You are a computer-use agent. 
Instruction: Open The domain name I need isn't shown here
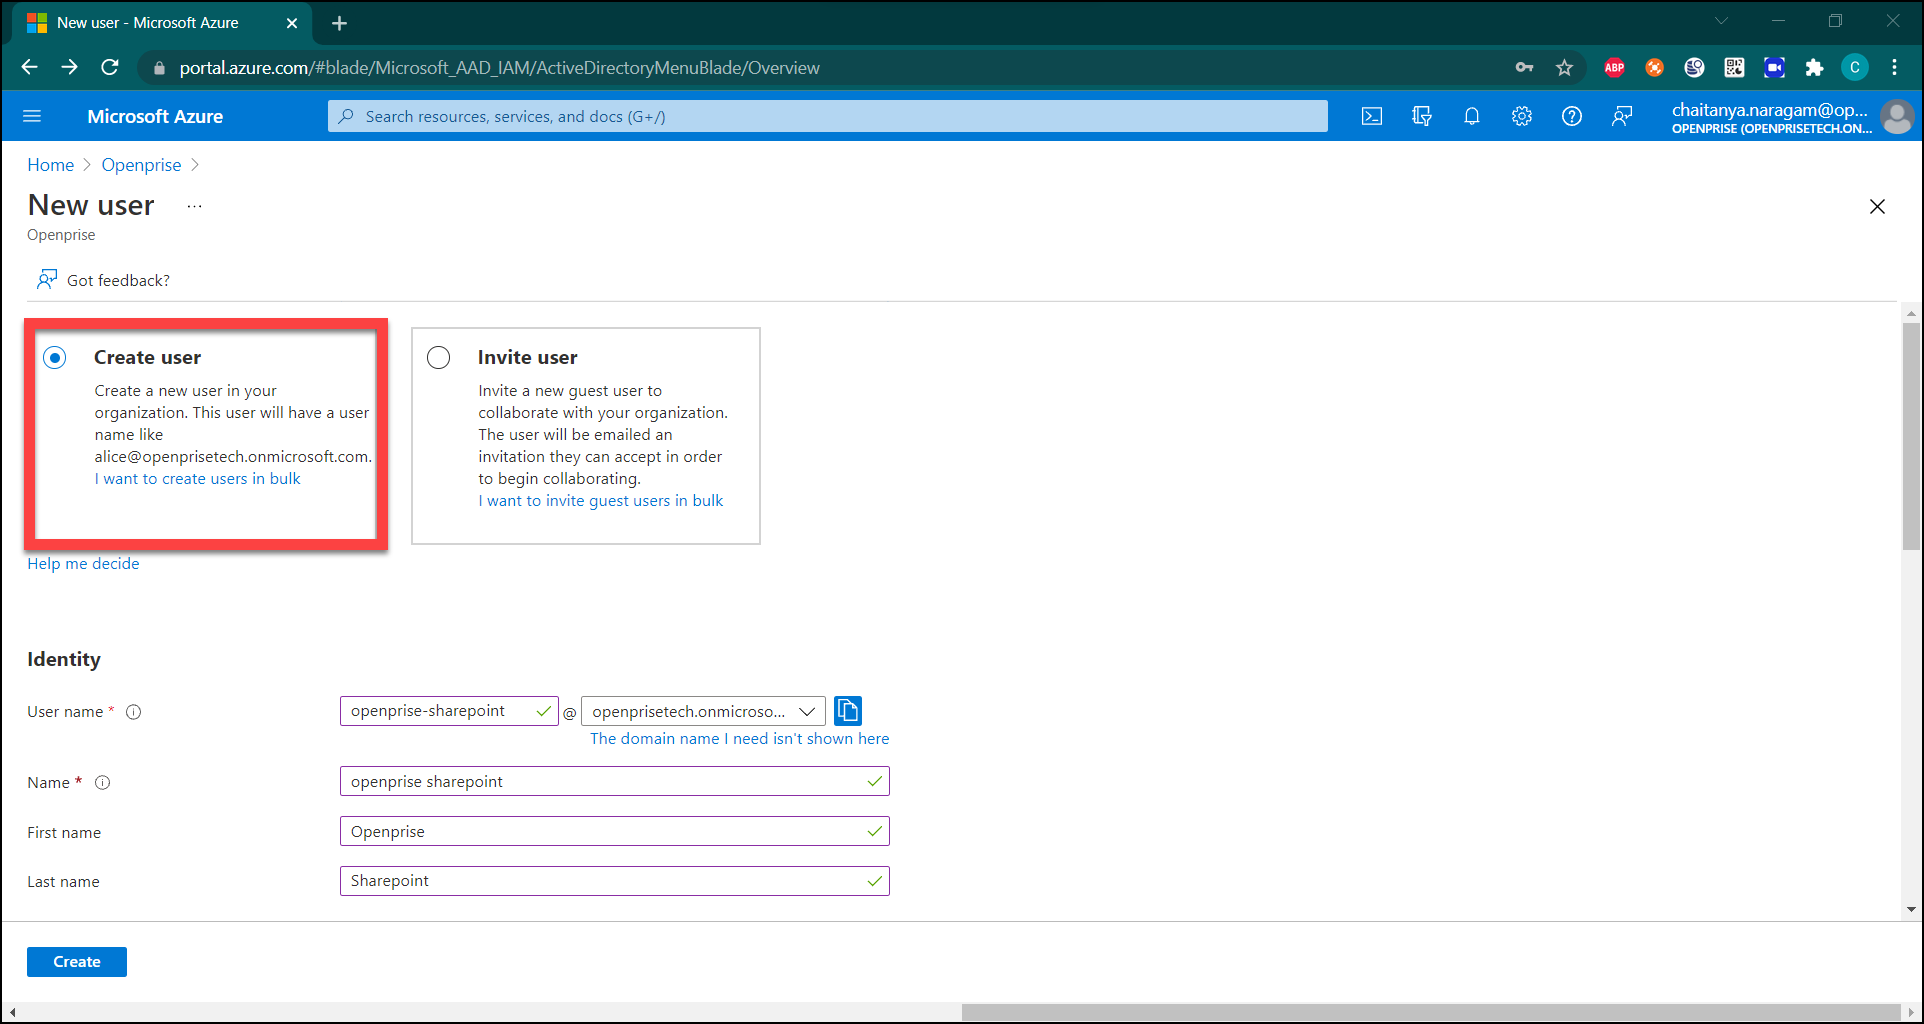coord(739,739)
